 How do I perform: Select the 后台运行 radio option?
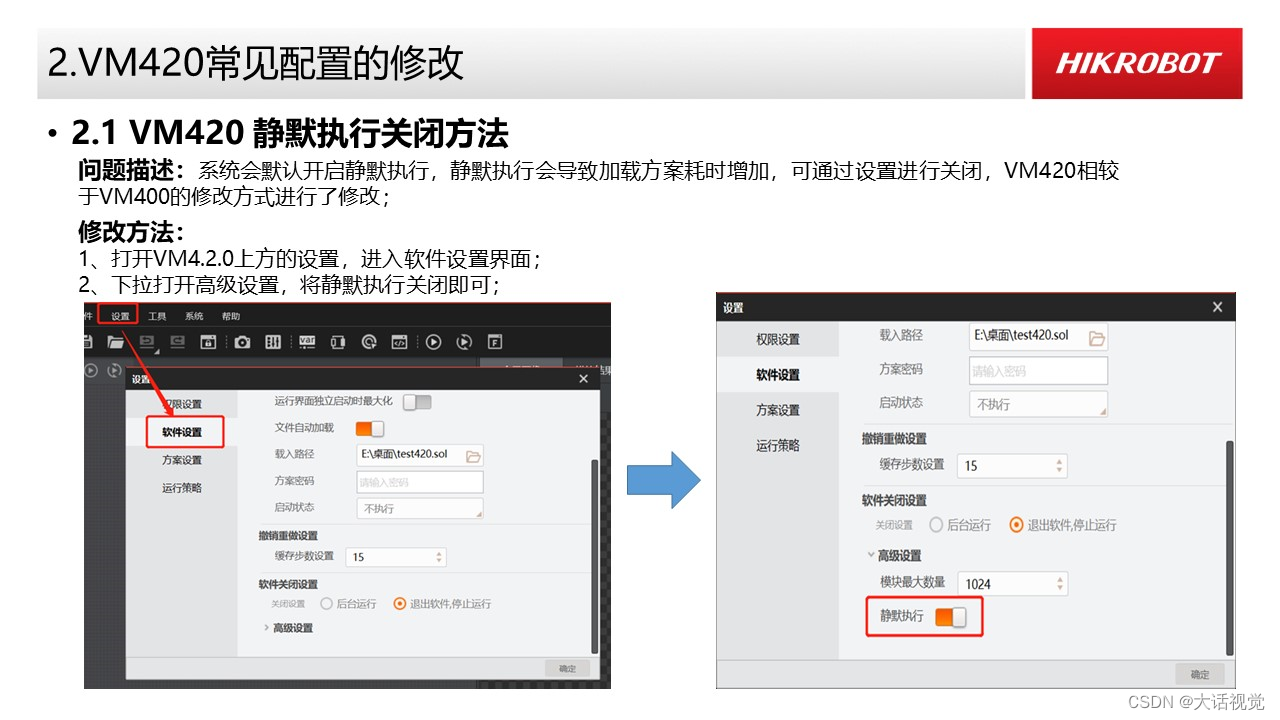(x=936, y=524)
